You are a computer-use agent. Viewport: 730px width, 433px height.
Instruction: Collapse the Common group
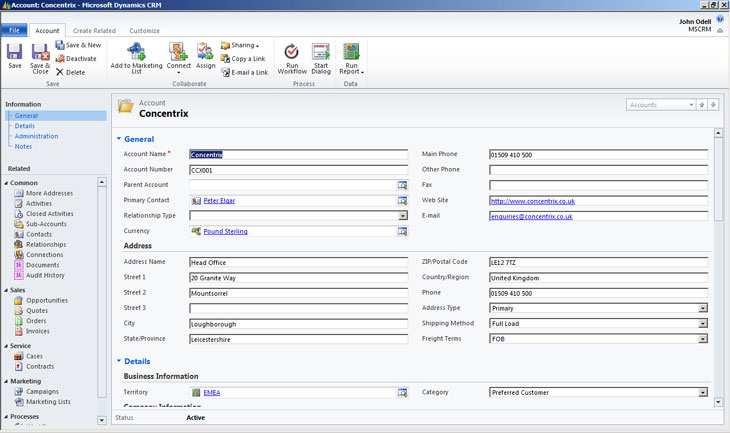coord(7,183)
